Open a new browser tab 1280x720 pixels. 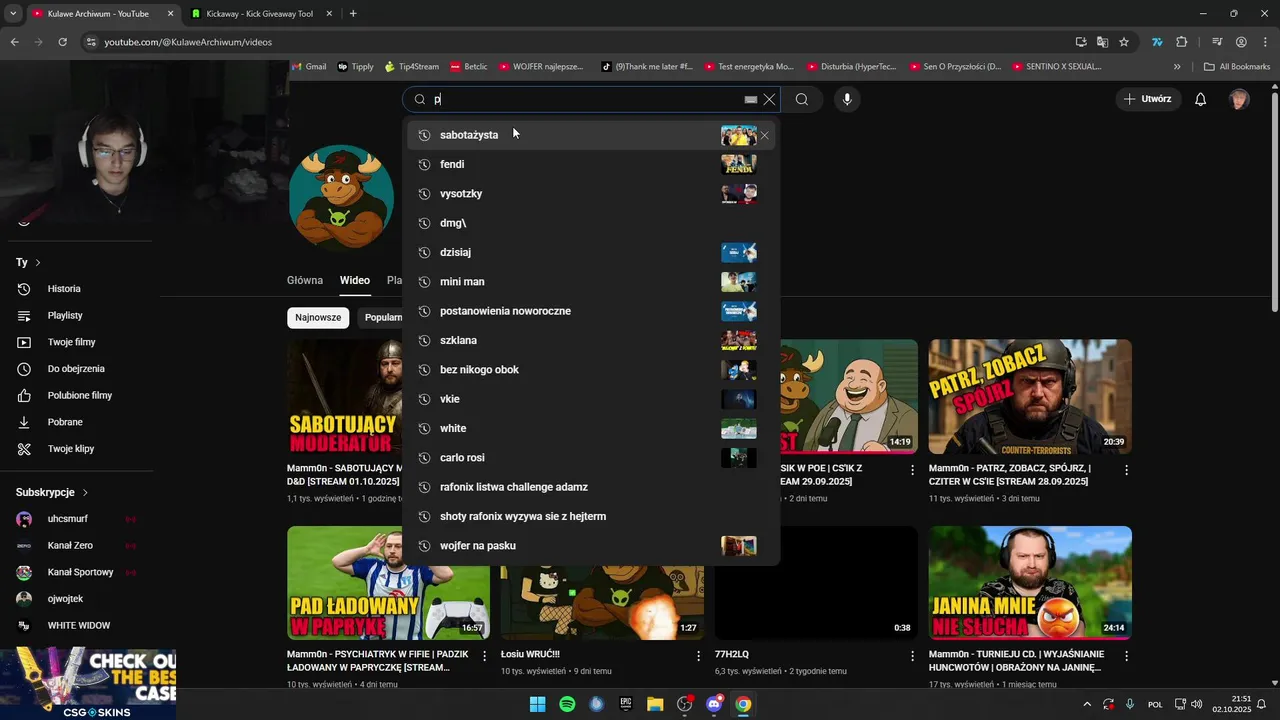[x=353, y=14]
